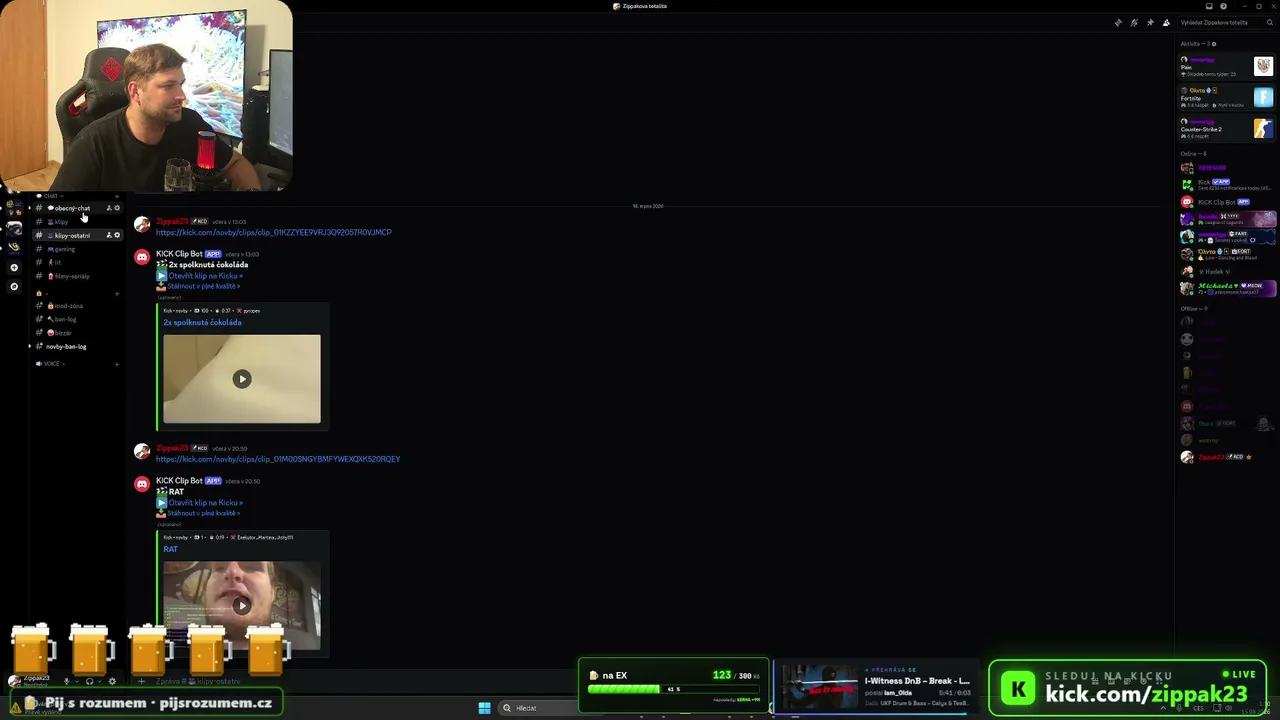The image size is (1280, 720).
Task: Click the Add a Server plus icon
Action: click(14, 267)
